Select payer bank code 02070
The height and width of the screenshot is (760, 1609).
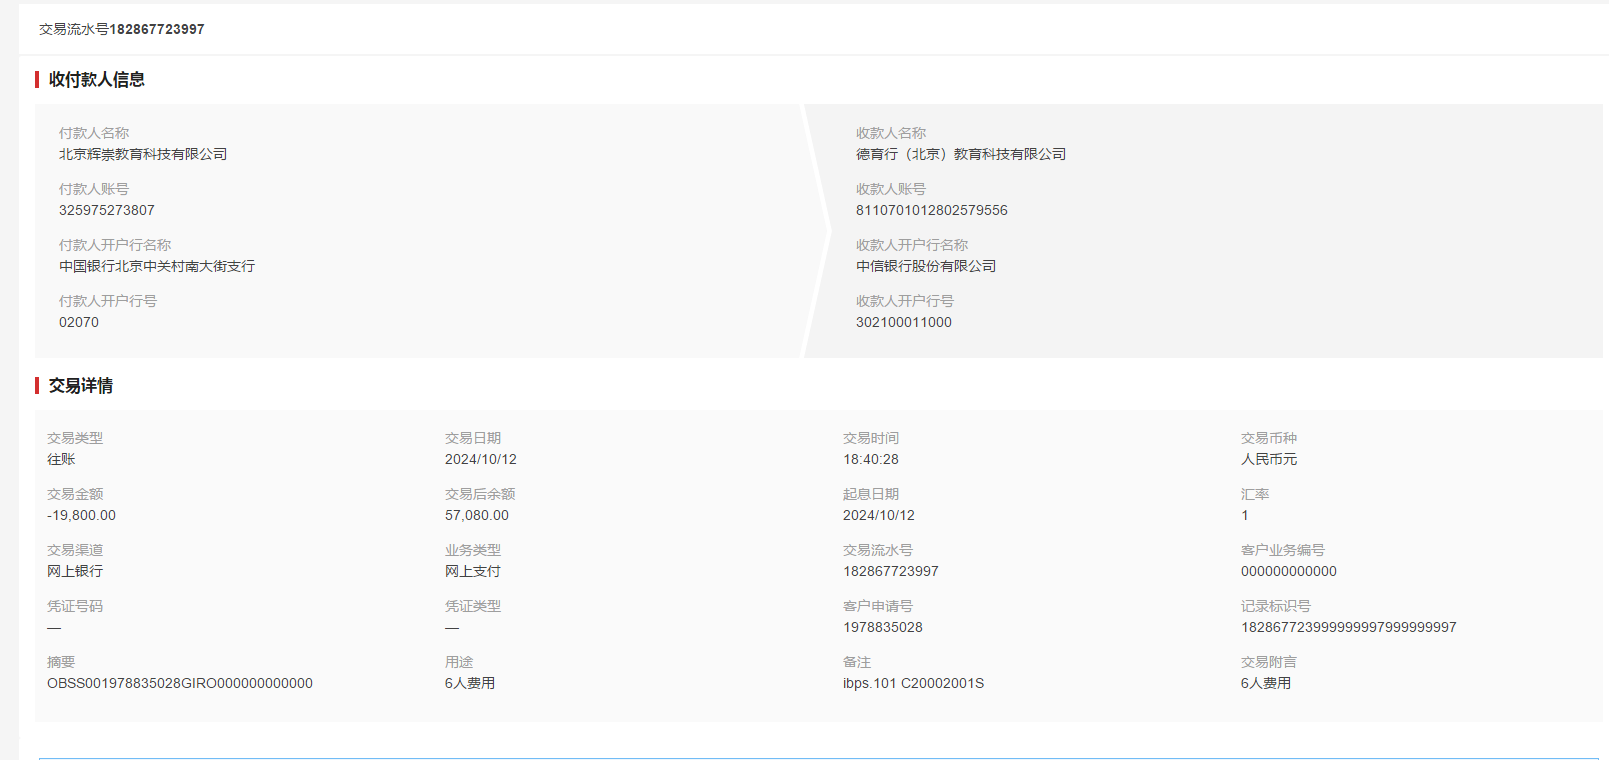pos(79,322)
